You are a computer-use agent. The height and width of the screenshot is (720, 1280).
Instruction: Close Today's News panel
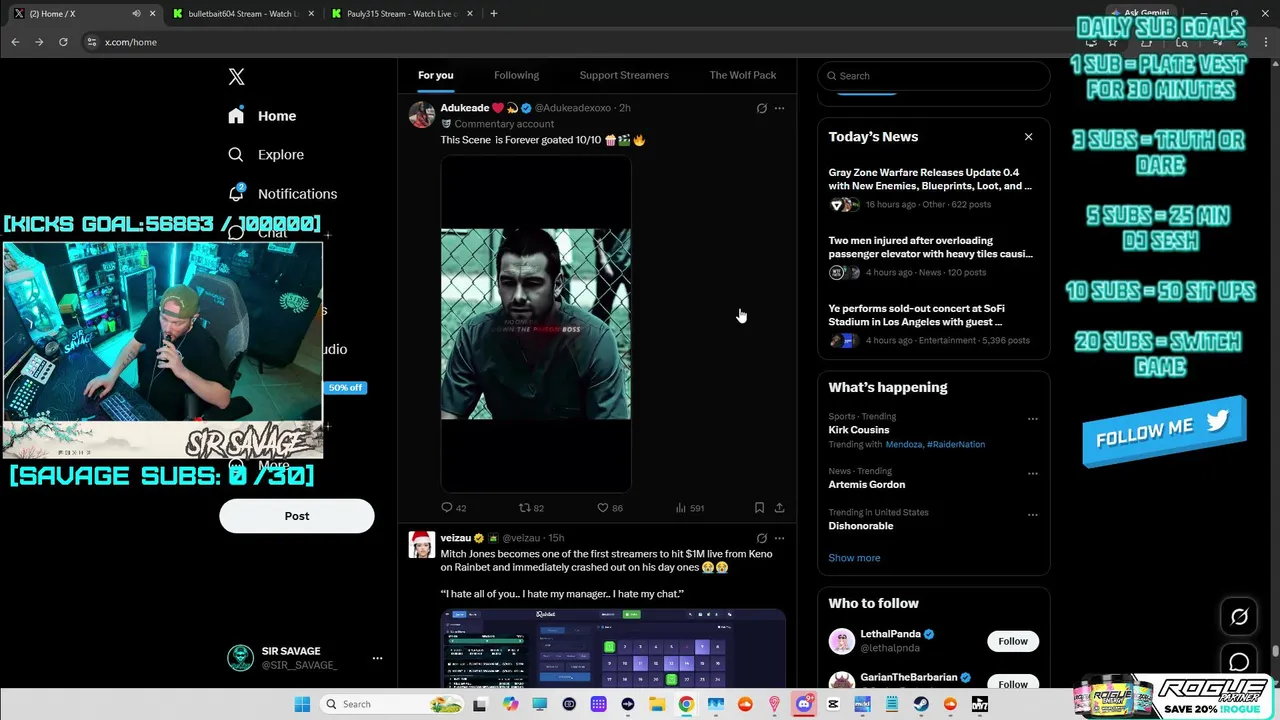pyautogui.click(x=1028, y=137)
